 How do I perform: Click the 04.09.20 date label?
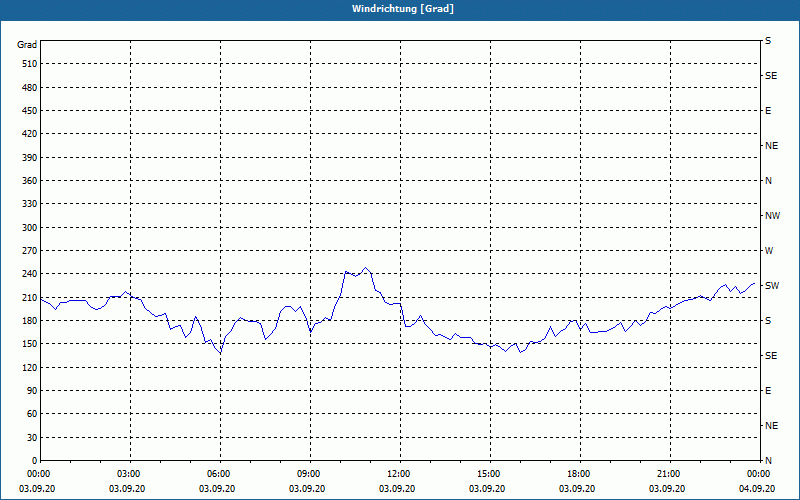(757, 489)
